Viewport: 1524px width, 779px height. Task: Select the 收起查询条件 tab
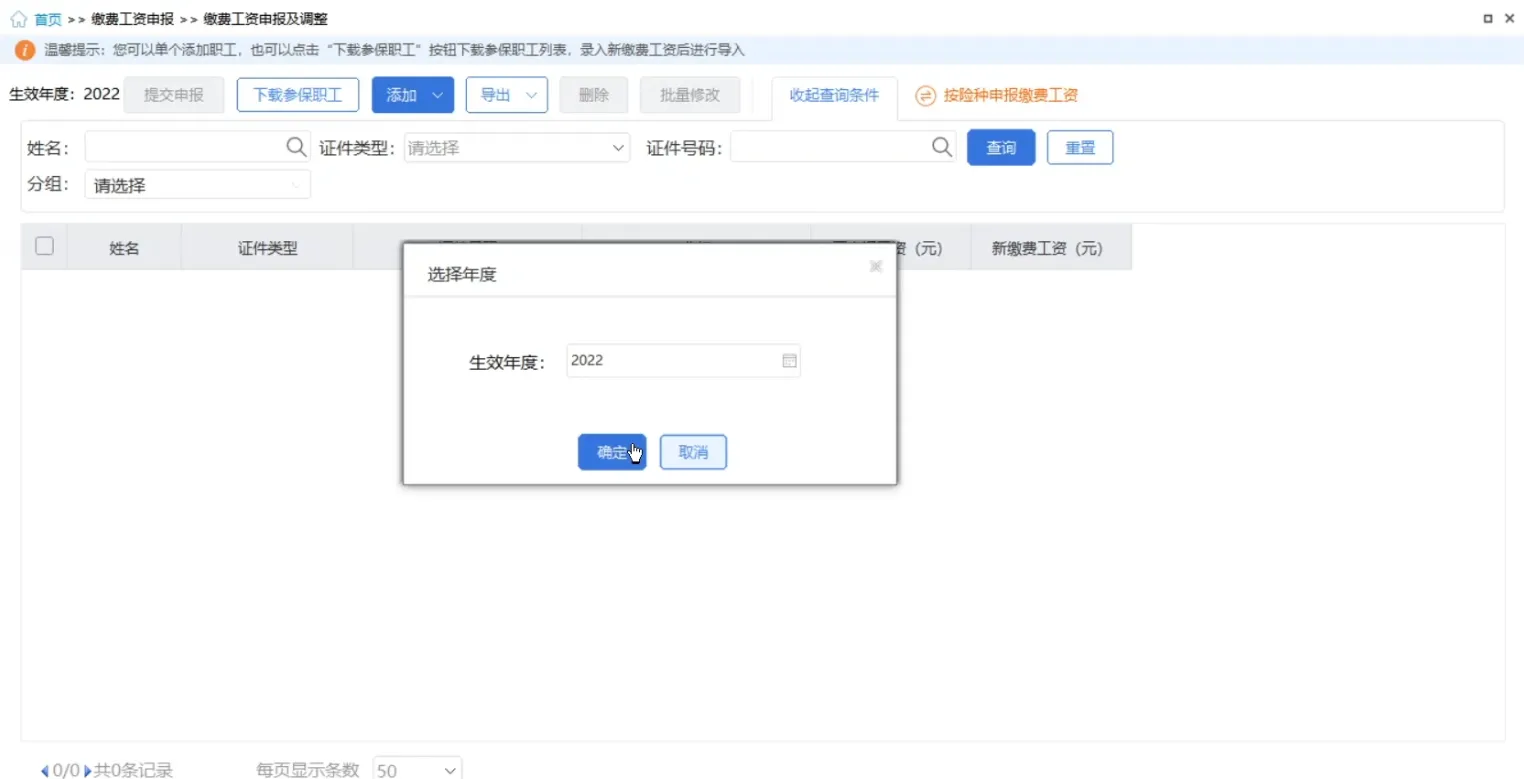coord(834,96)
